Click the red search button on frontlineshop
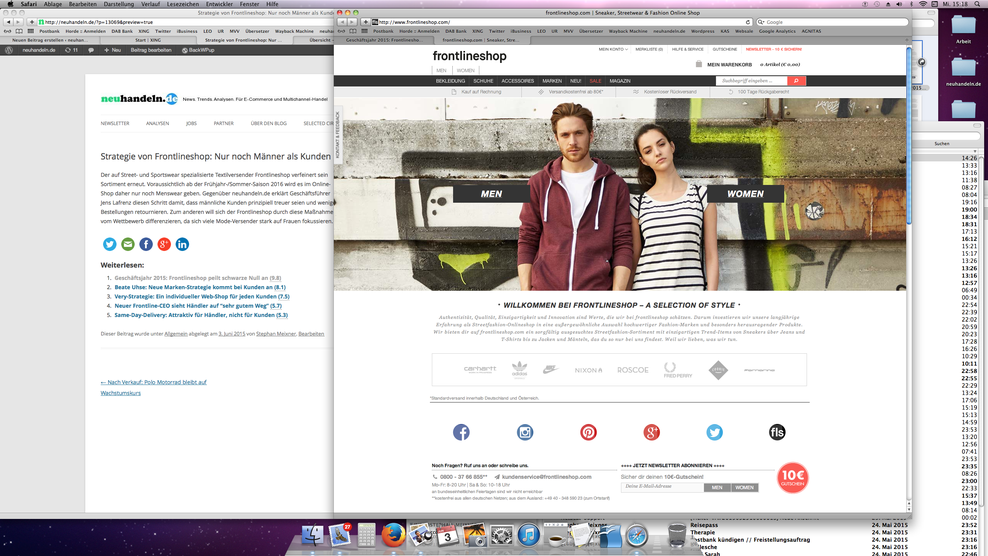This screenshot has width=988, height=556. tap(796, 81)
